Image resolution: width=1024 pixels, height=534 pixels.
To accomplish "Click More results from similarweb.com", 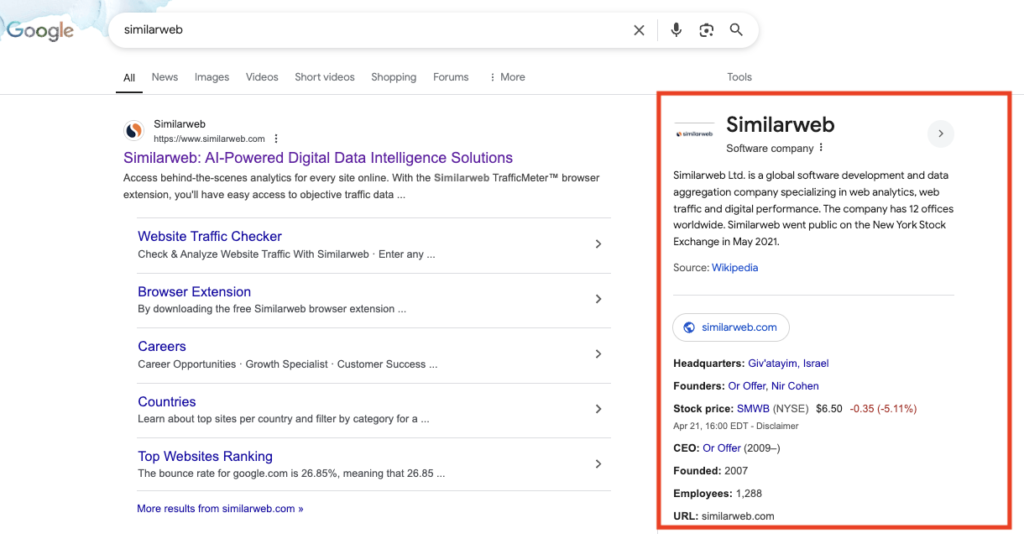I will [220, 509].
